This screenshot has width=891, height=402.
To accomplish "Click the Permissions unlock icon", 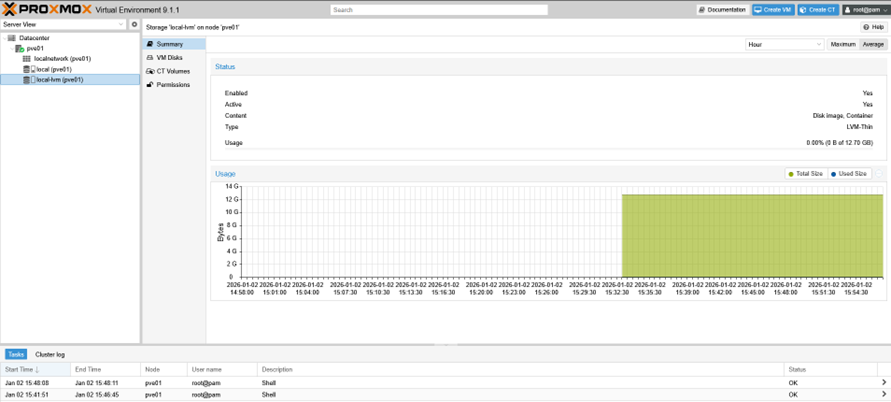I will pyautogui.click(x=150, y=85).
